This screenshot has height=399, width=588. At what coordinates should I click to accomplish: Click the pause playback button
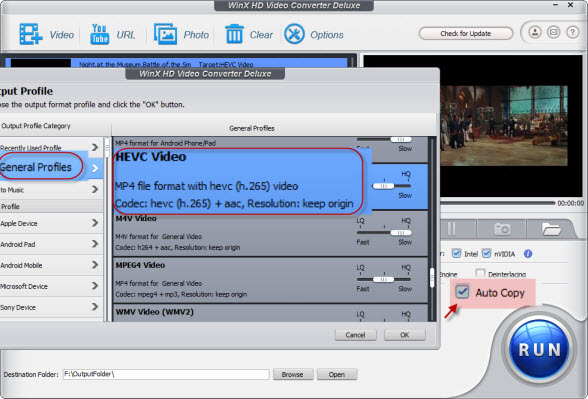(452, 228)
